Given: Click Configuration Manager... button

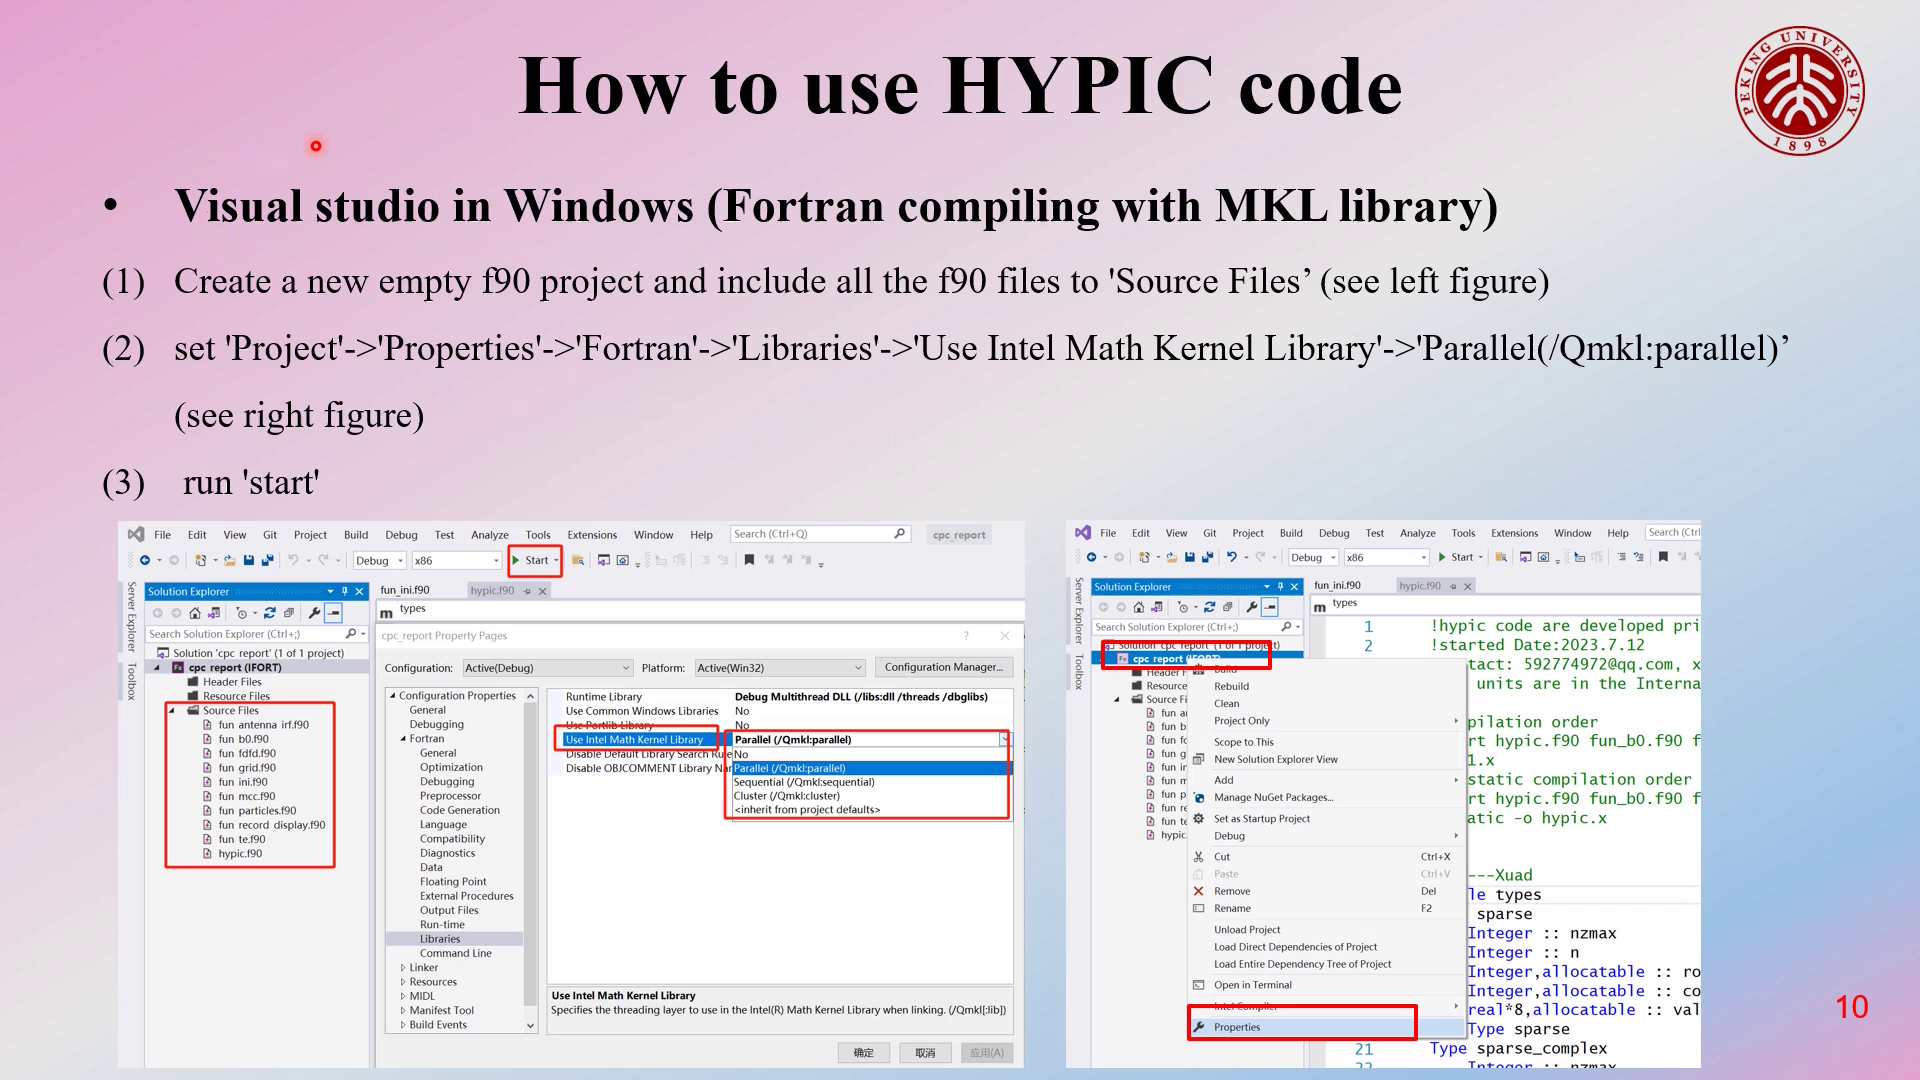Looking at the screenshot, I should pyautogui.click(x=944, y=667).
